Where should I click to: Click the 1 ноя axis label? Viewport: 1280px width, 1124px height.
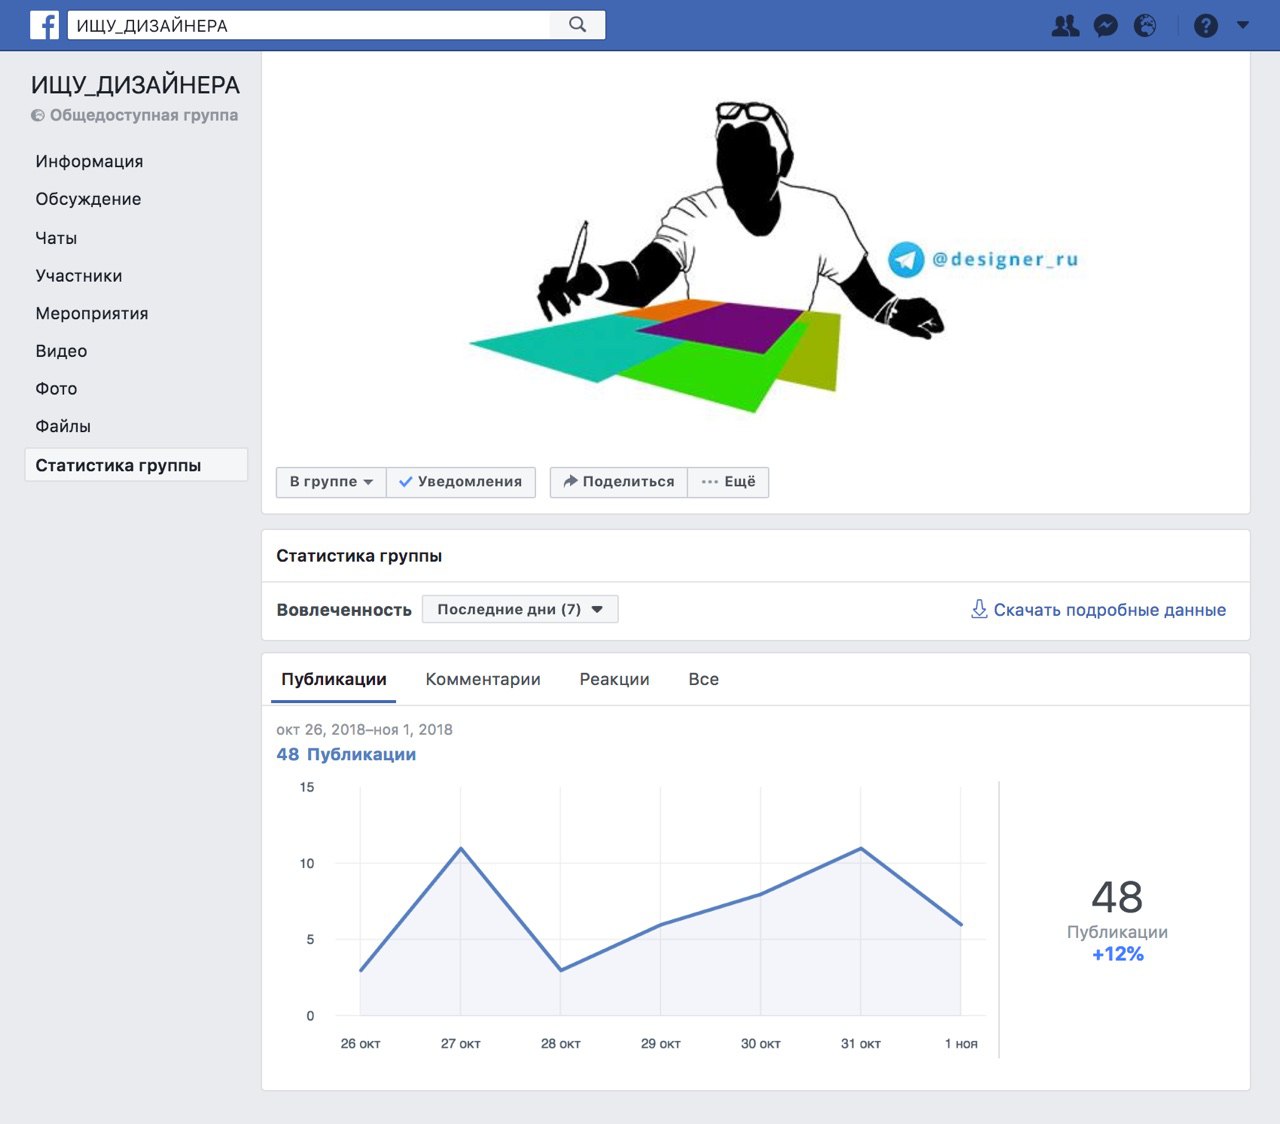click(x=961, y=1043)
